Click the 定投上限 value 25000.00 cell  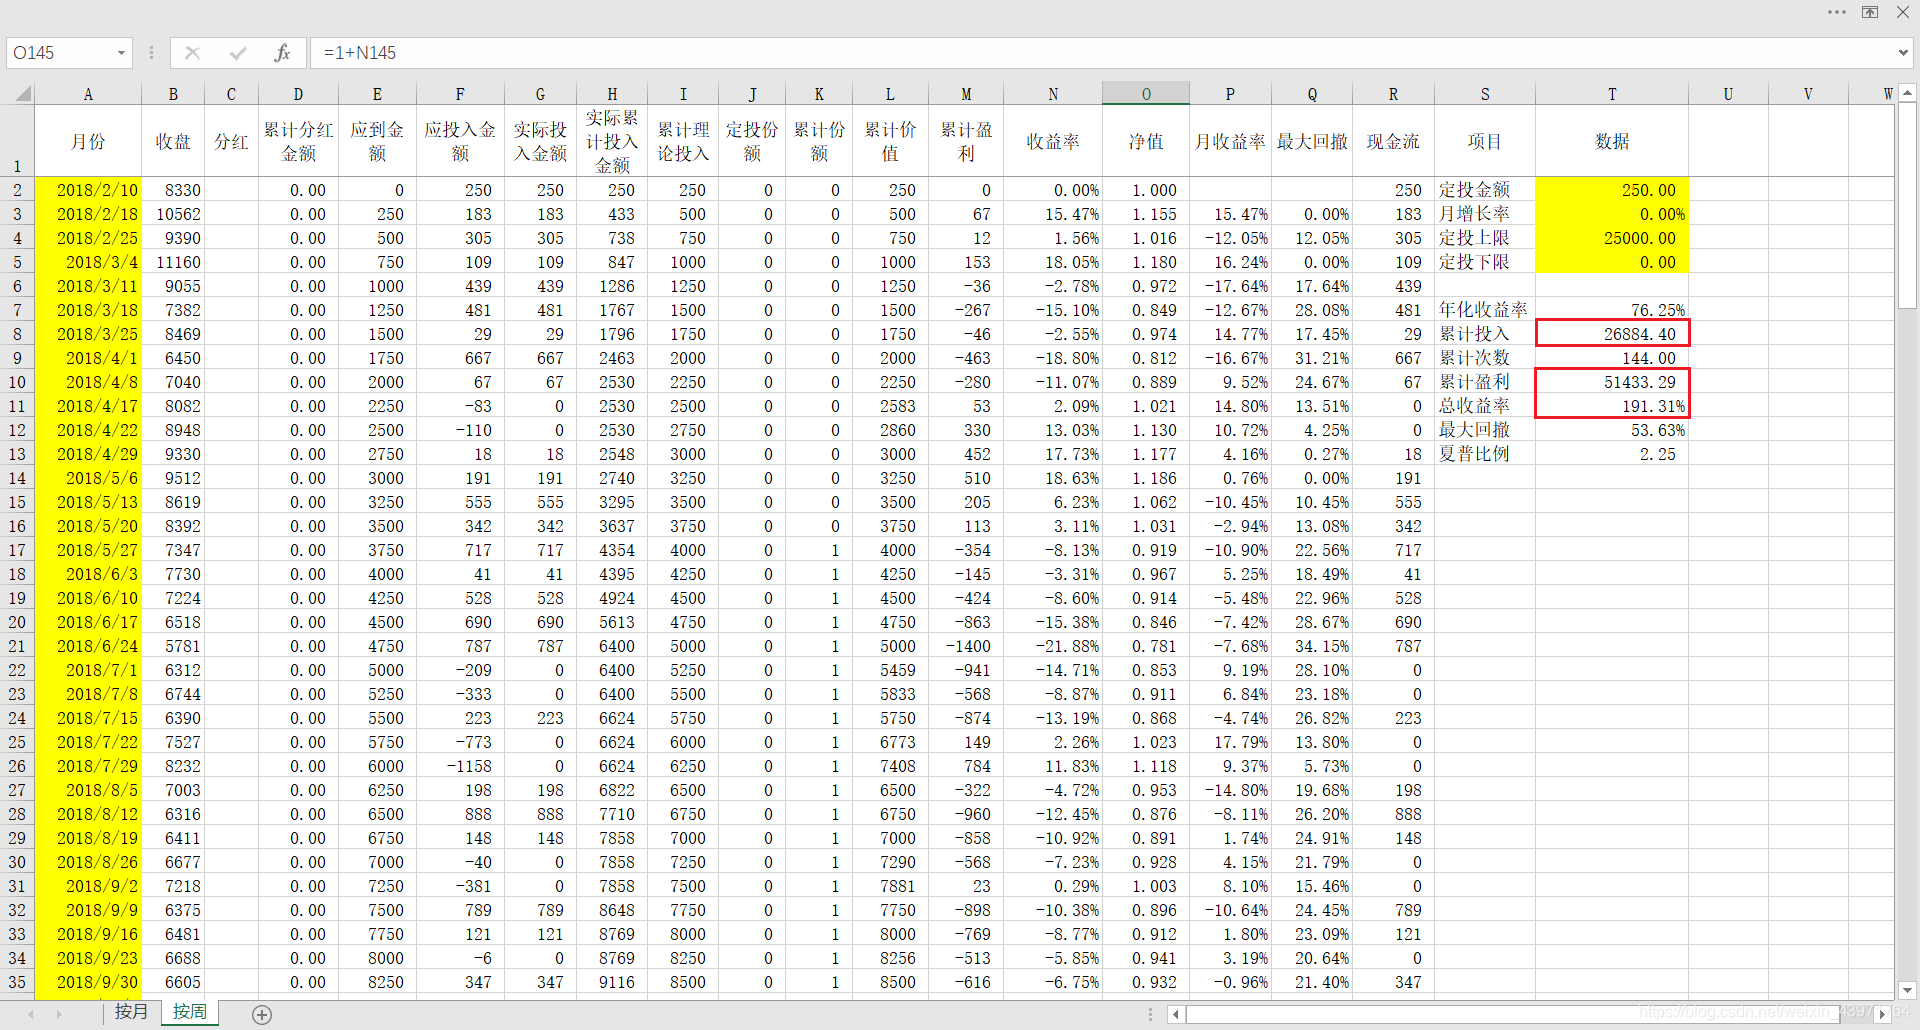click(1612, 238)
